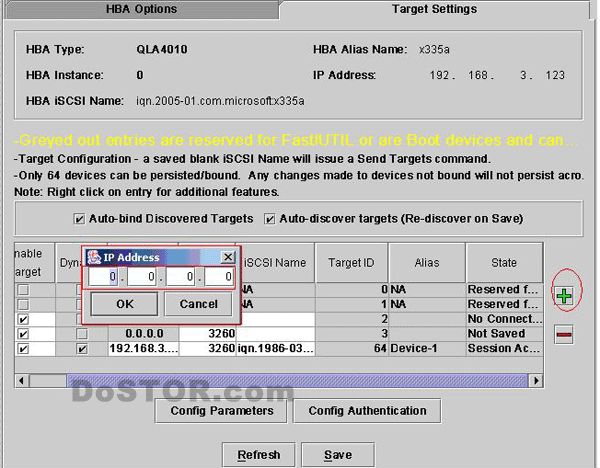
Task: Toggle Enable Target checkbox for Device-1 row
Action: pyautogui.click(x=22, y=349)
